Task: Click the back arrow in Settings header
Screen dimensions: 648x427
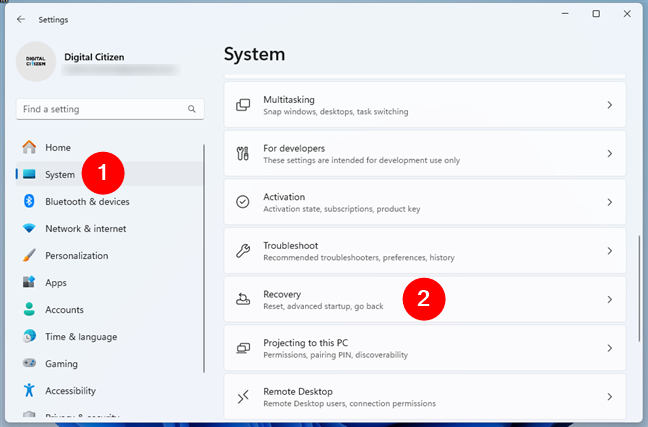Action: pyautogui.click(x=21, y=19)
